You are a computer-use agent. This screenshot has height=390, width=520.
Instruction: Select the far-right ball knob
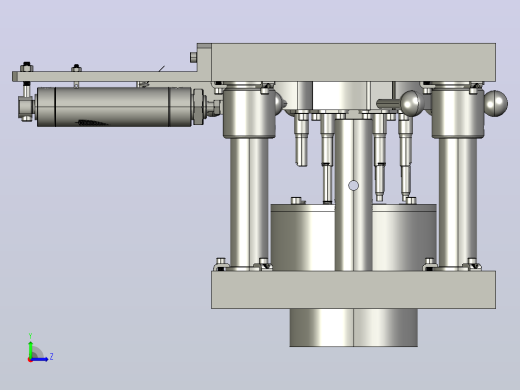496,103
